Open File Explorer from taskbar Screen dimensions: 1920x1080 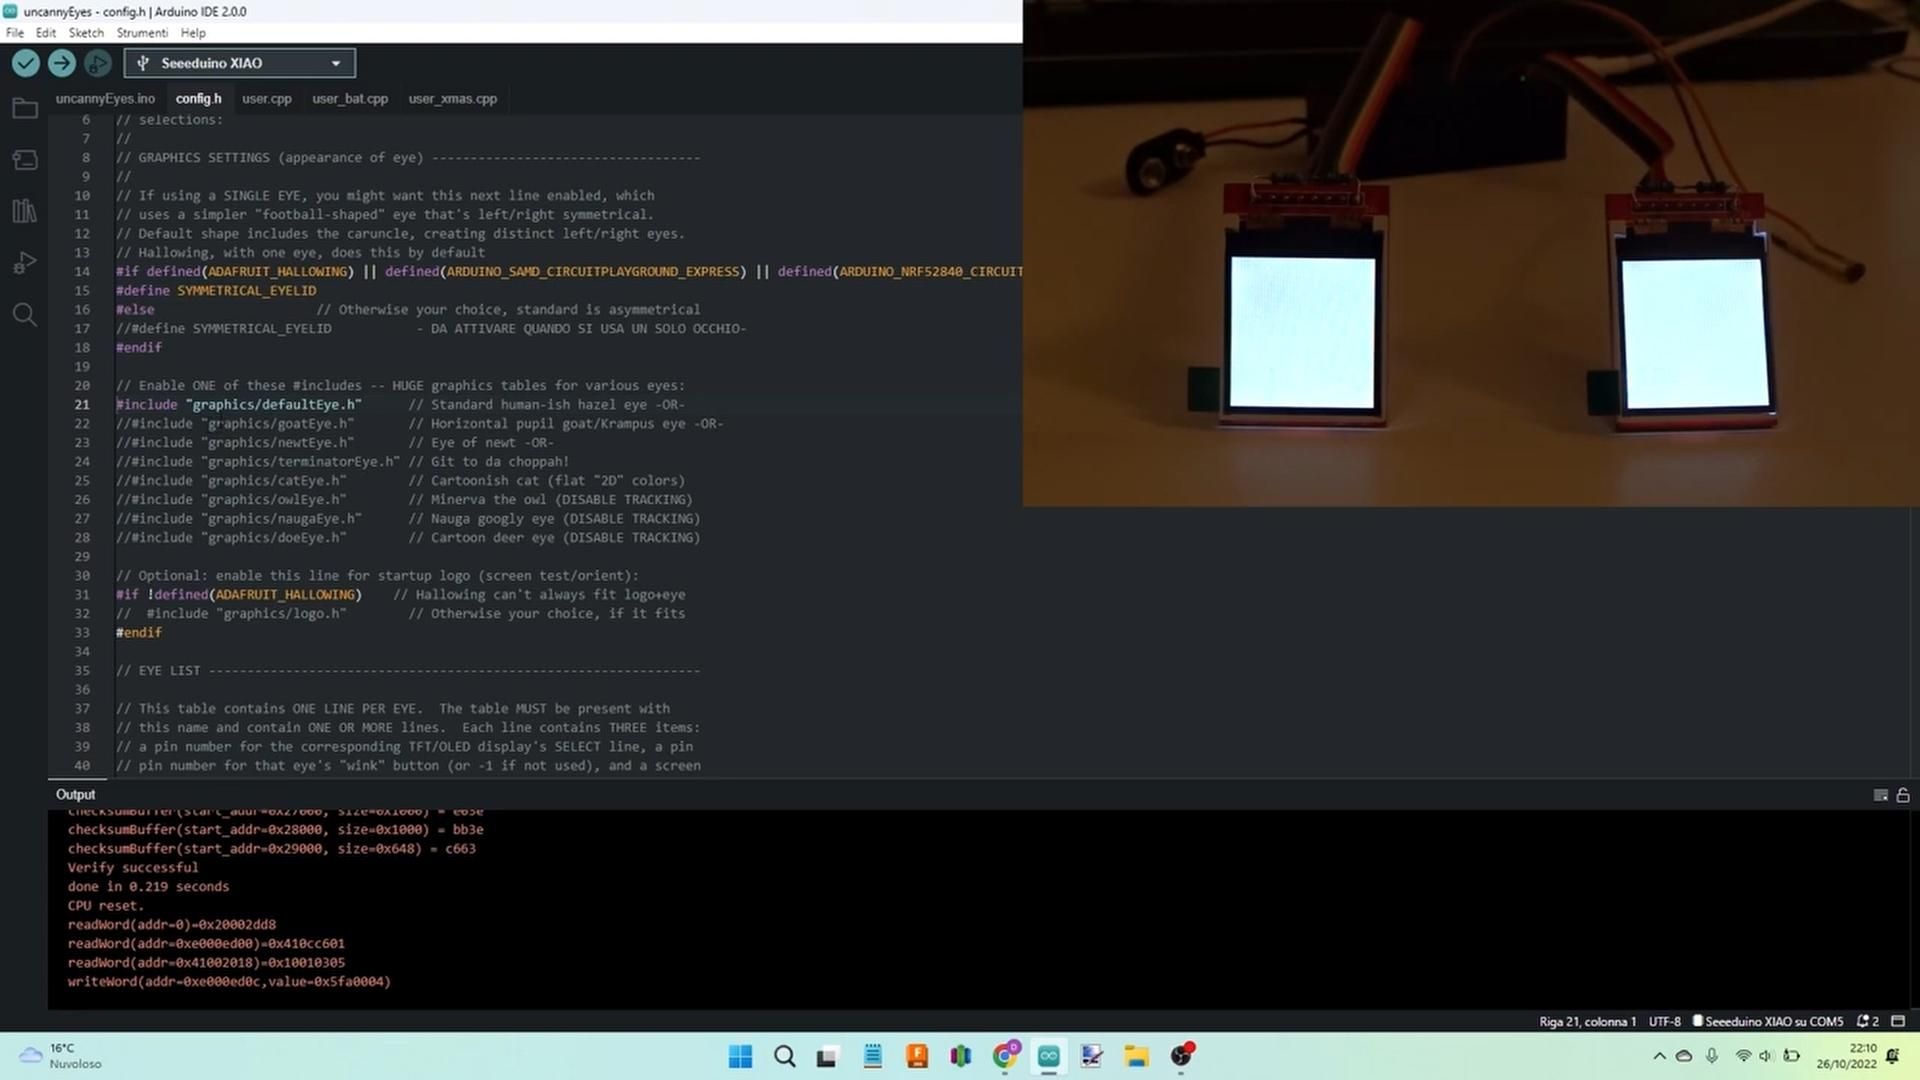[1136, 1056]
